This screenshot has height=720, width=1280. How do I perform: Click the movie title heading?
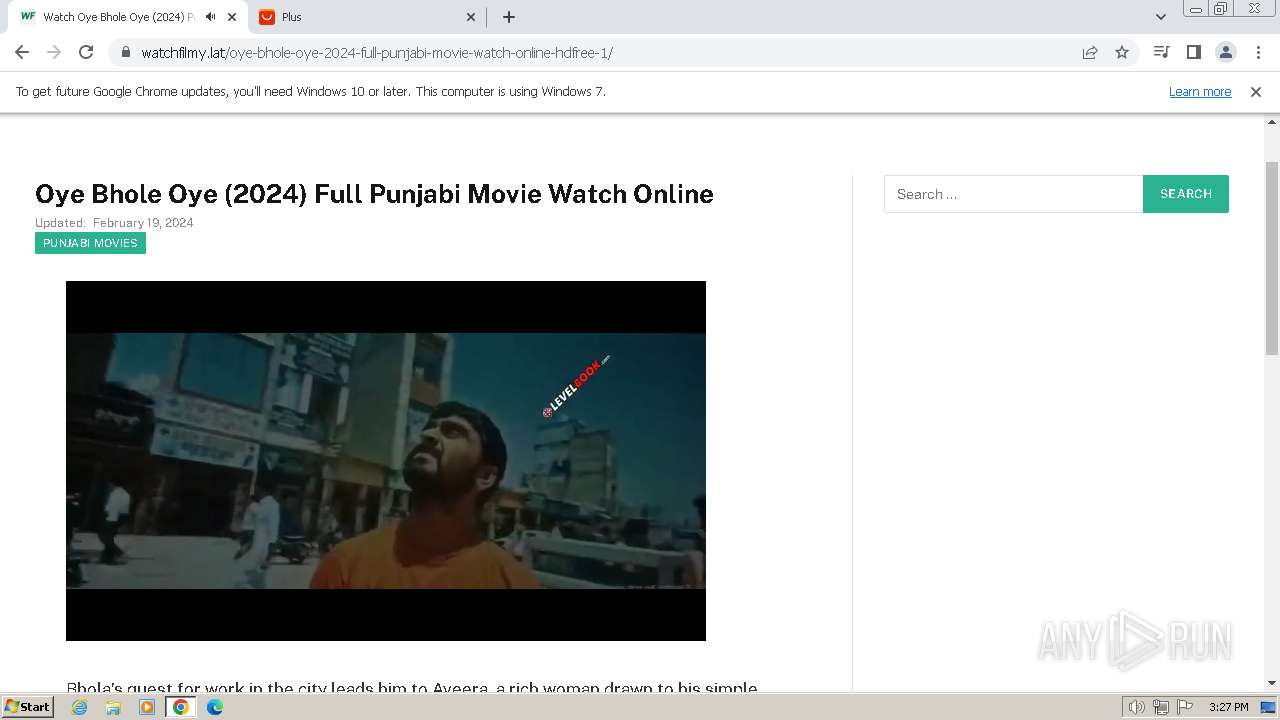(x=374, y=194)
